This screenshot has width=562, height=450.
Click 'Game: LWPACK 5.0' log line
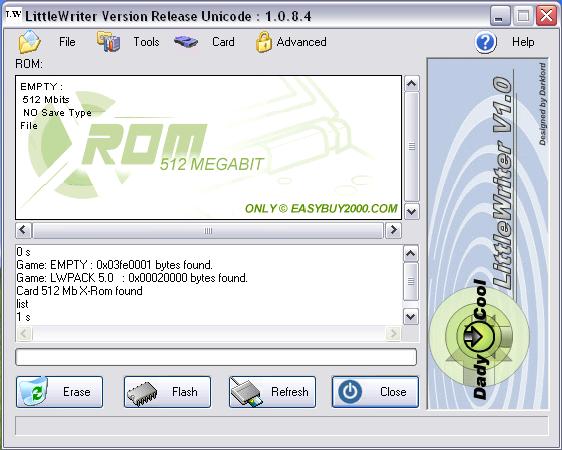[x=132, y=278]
